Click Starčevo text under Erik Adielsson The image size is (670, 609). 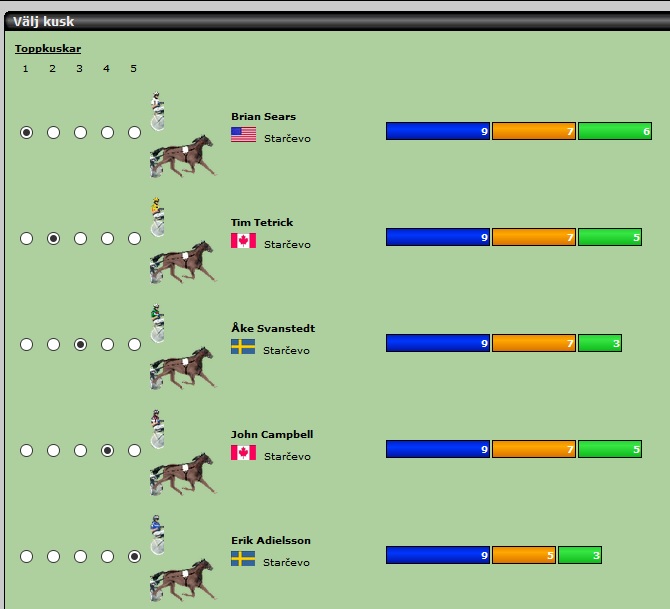coord(286,562)
